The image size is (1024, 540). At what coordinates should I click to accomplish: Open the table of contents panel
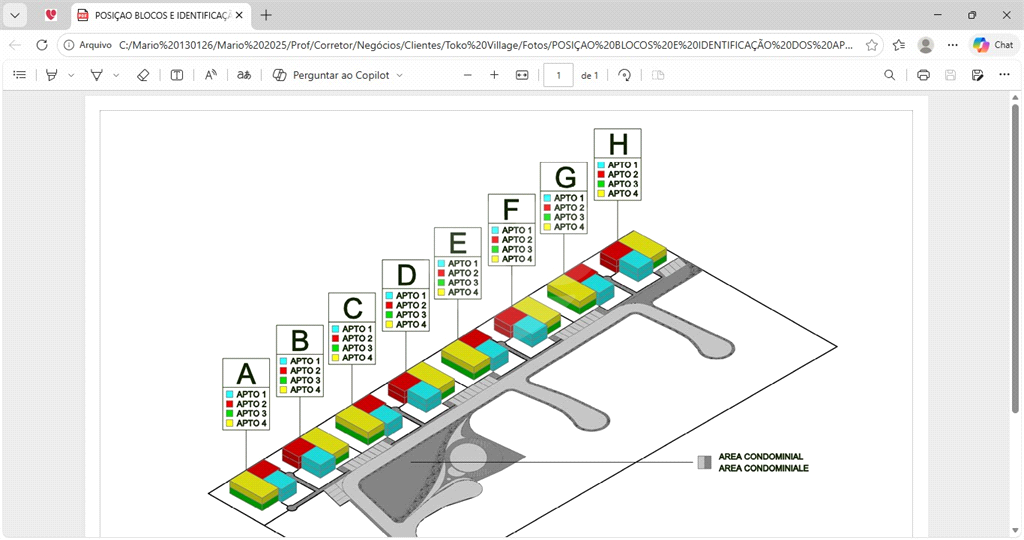point(19,75)
